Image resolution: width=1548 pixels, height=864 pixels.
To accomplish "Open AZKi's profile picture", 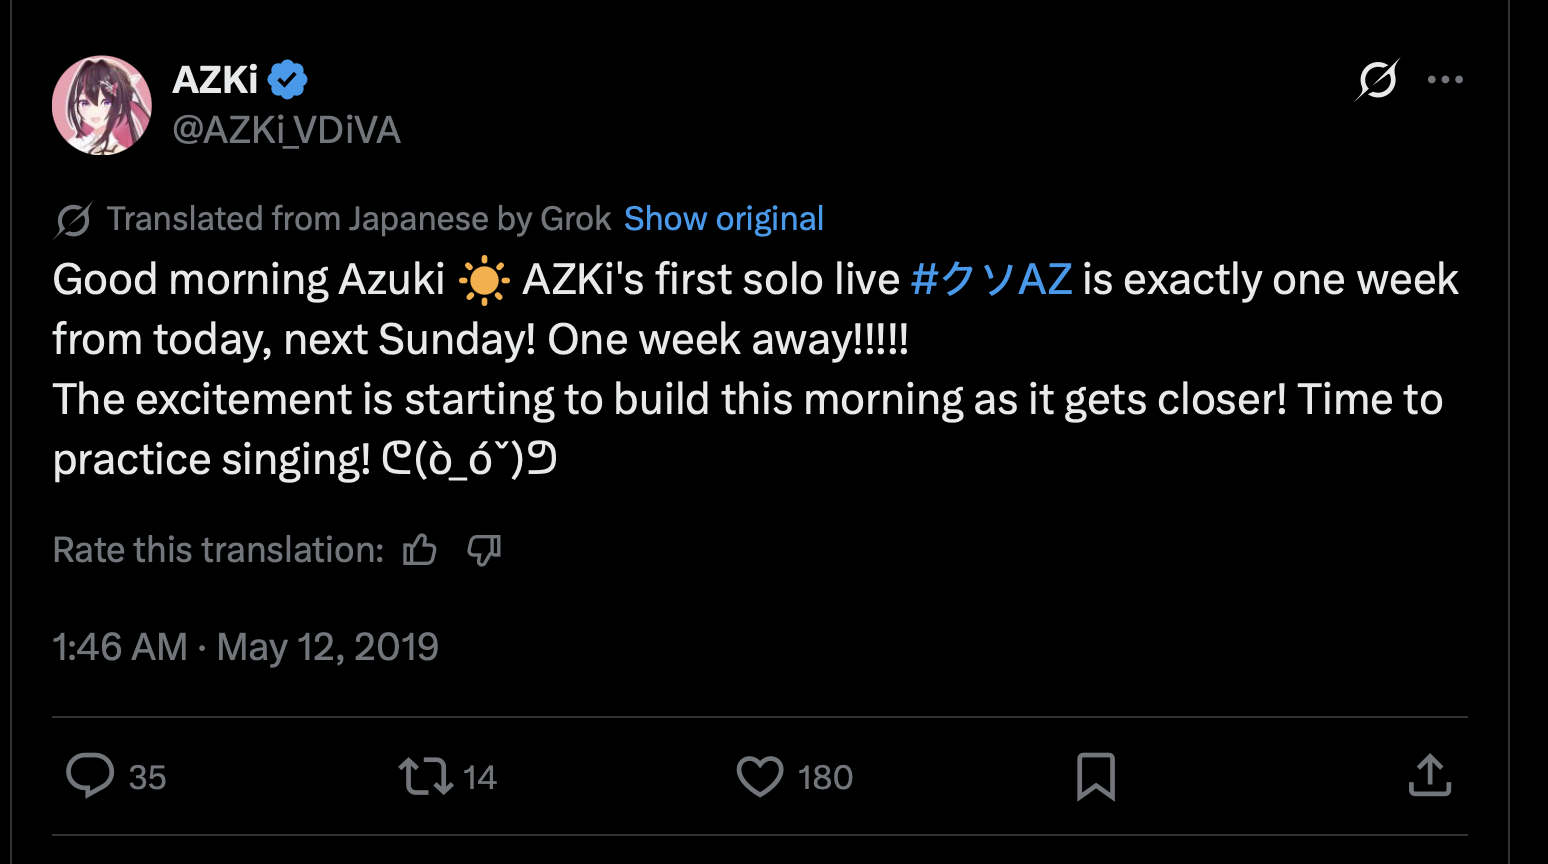I will [102, 105].
